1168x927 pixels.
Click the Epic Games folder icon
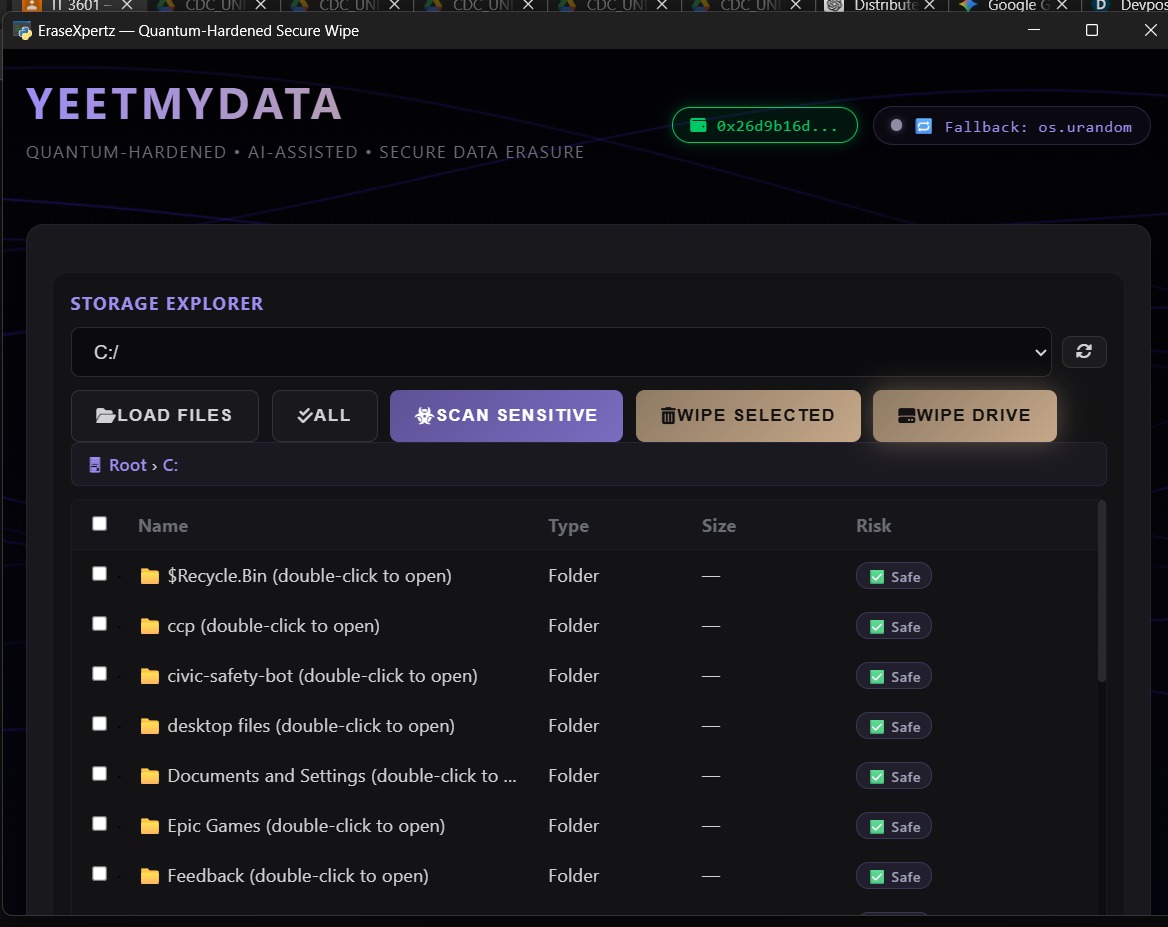pyautogui.click(x=150, y=826)
